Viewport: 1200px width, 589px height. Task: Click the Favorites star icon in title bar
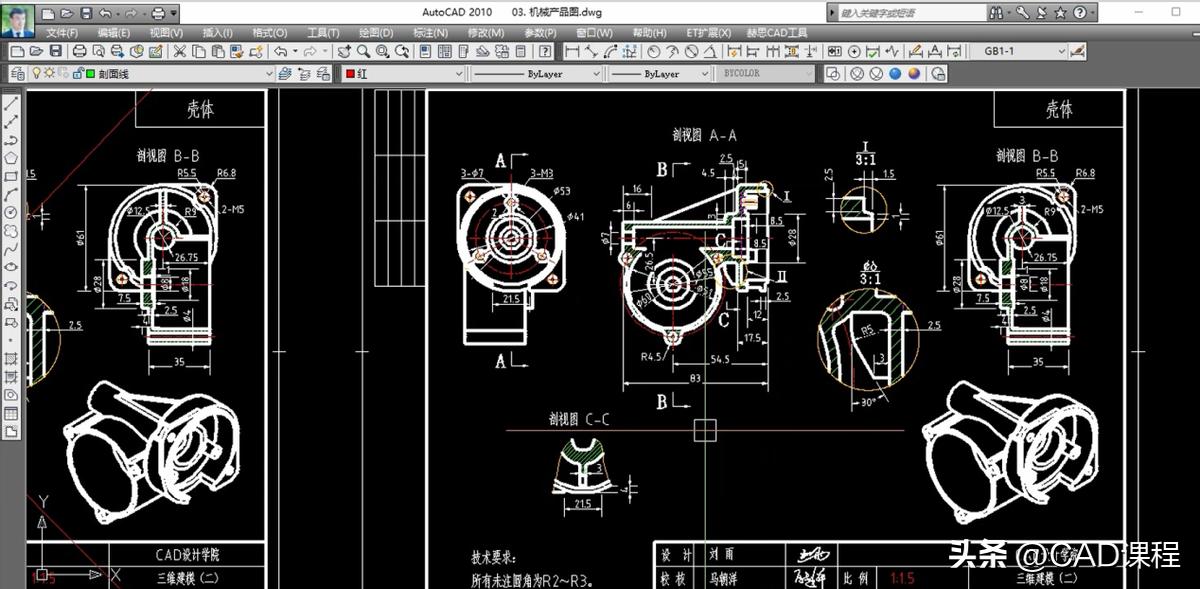pyautogui.click(x=1060, y=13)
